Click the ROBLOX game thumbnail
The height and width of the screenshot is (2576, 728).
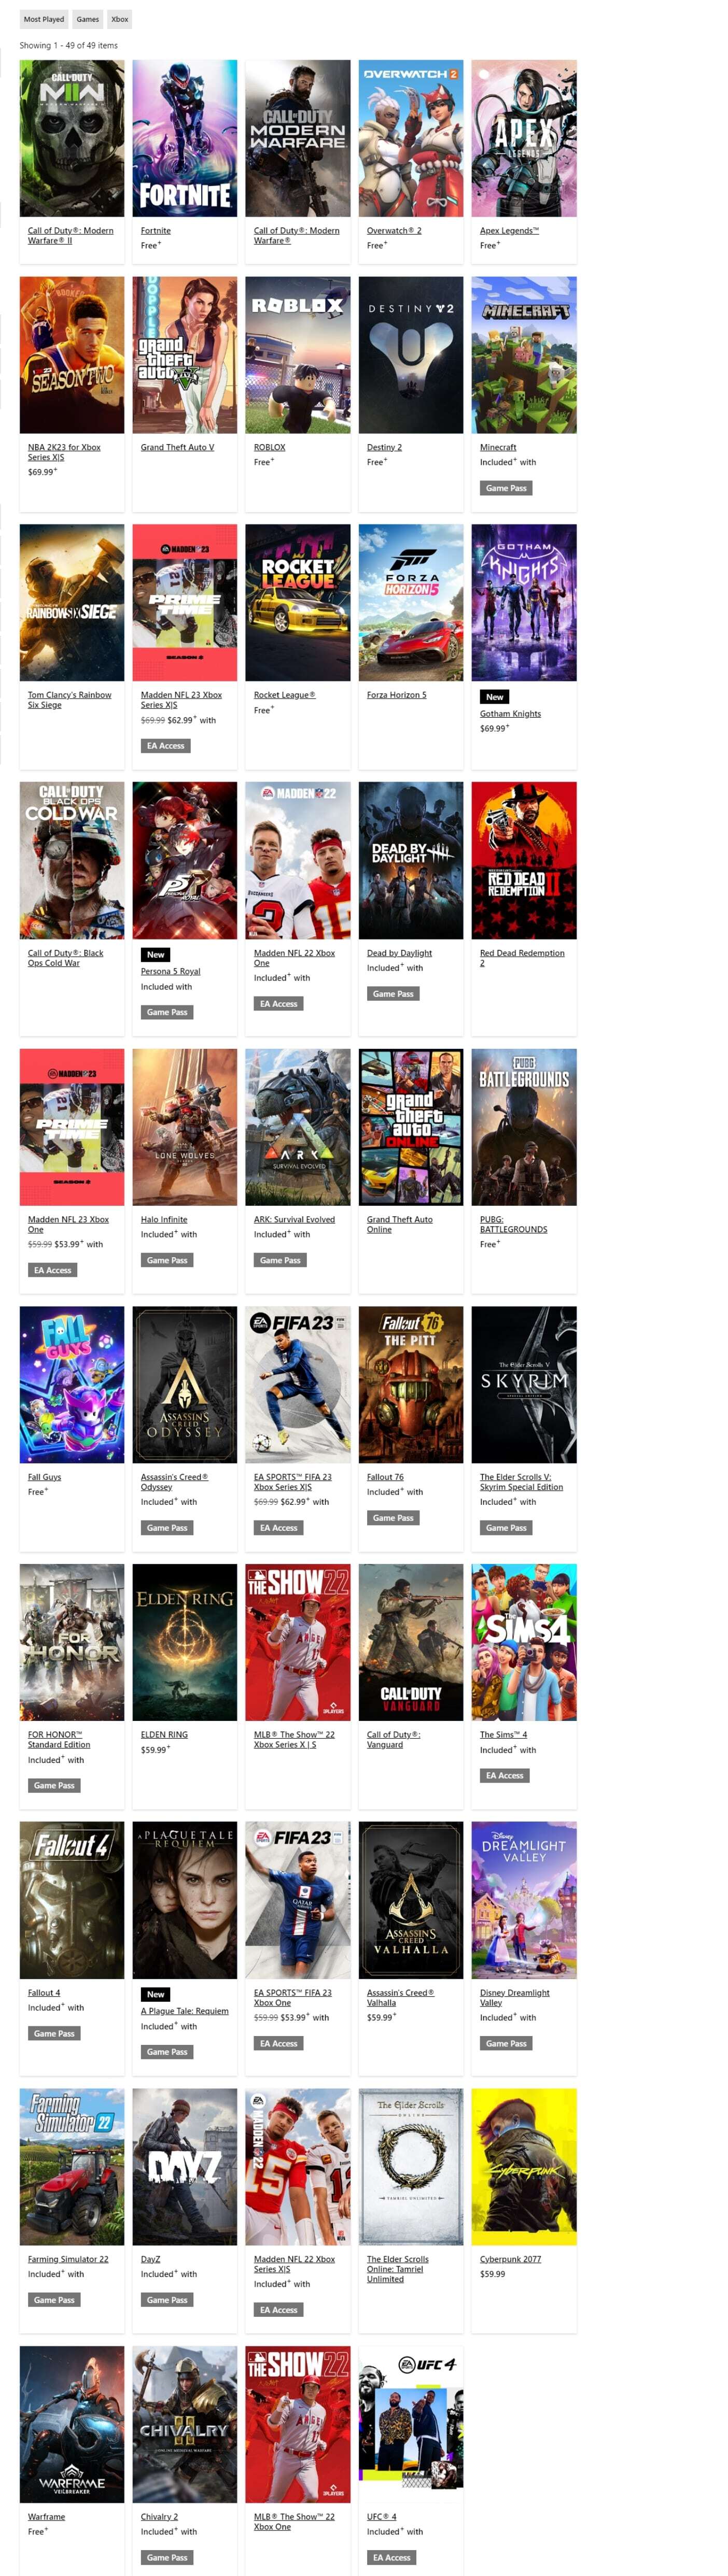pos(298,355)
